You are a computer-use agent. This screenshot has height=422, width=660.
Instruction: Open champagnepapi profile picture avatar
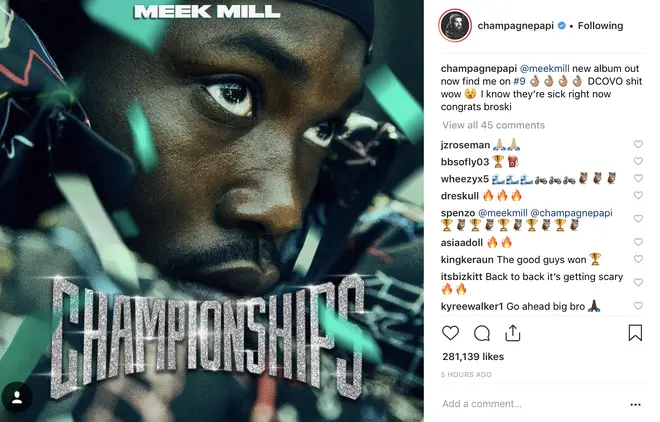(x=455, y=26)
